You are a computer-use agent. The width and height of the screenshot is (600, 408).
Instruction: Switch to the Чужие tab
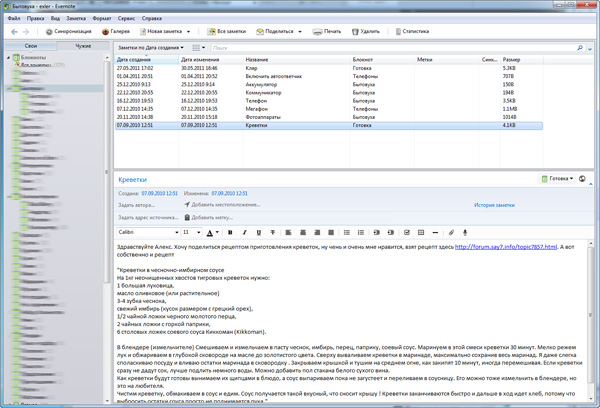(x=83, y=46)
